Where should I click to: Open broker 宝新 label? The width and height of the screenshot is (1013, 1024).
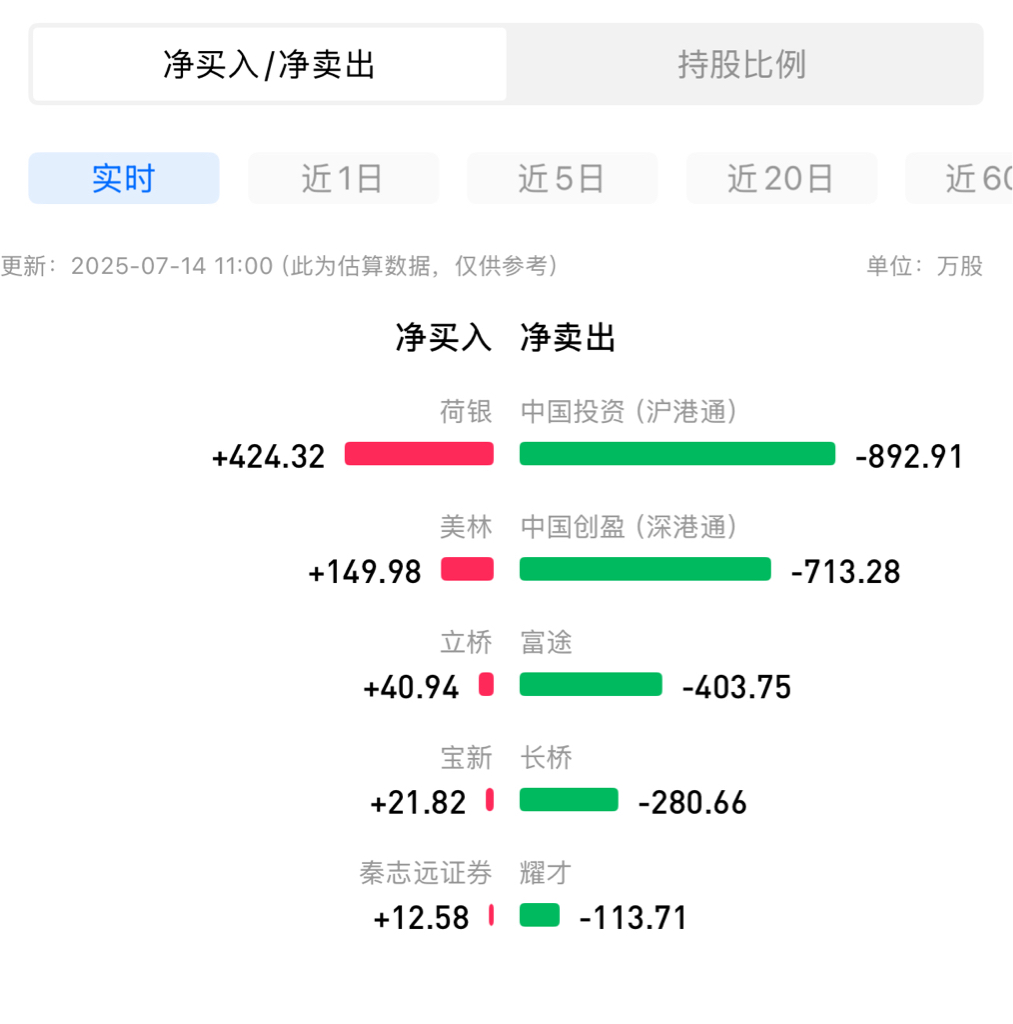[466, 758]
